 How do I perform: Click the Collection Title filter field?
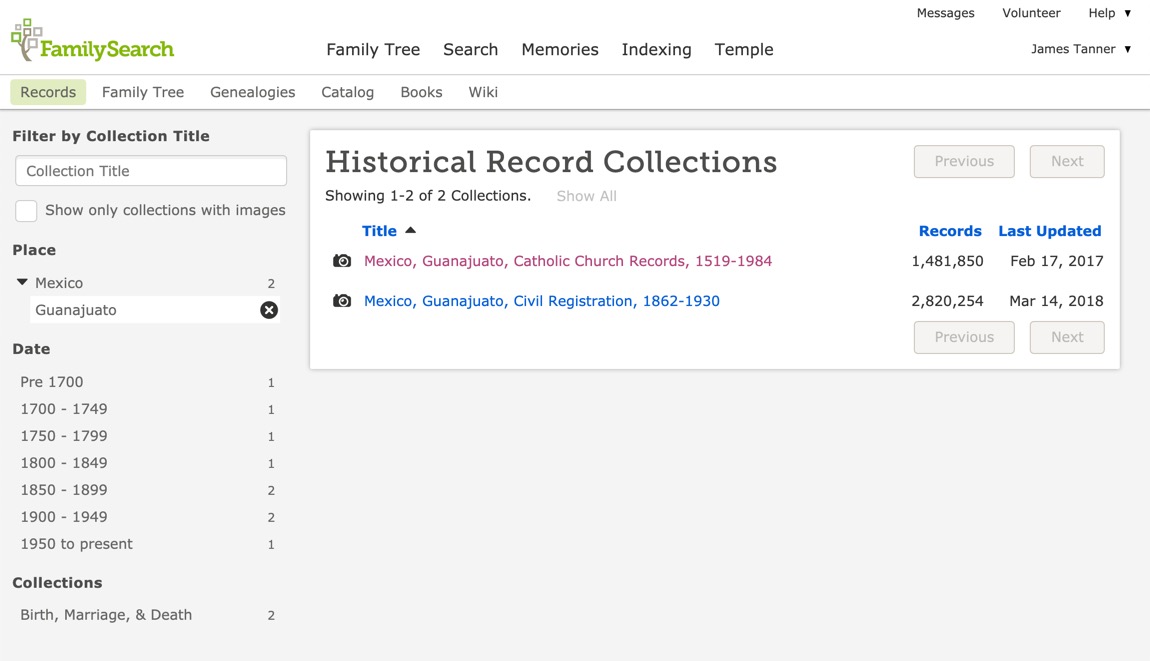pyautogui.click(x=151, y=171)
